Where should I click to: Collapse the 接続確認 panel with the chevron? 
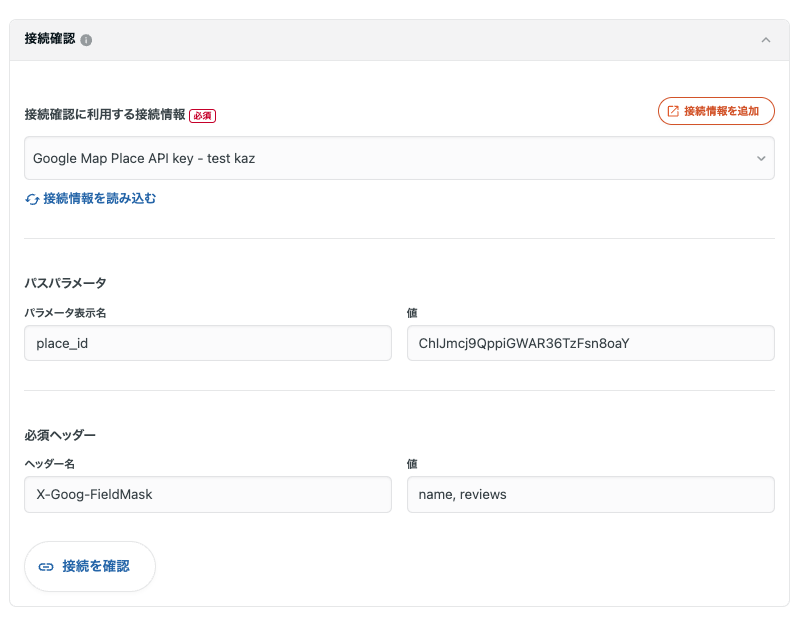(x=766, y=40)
